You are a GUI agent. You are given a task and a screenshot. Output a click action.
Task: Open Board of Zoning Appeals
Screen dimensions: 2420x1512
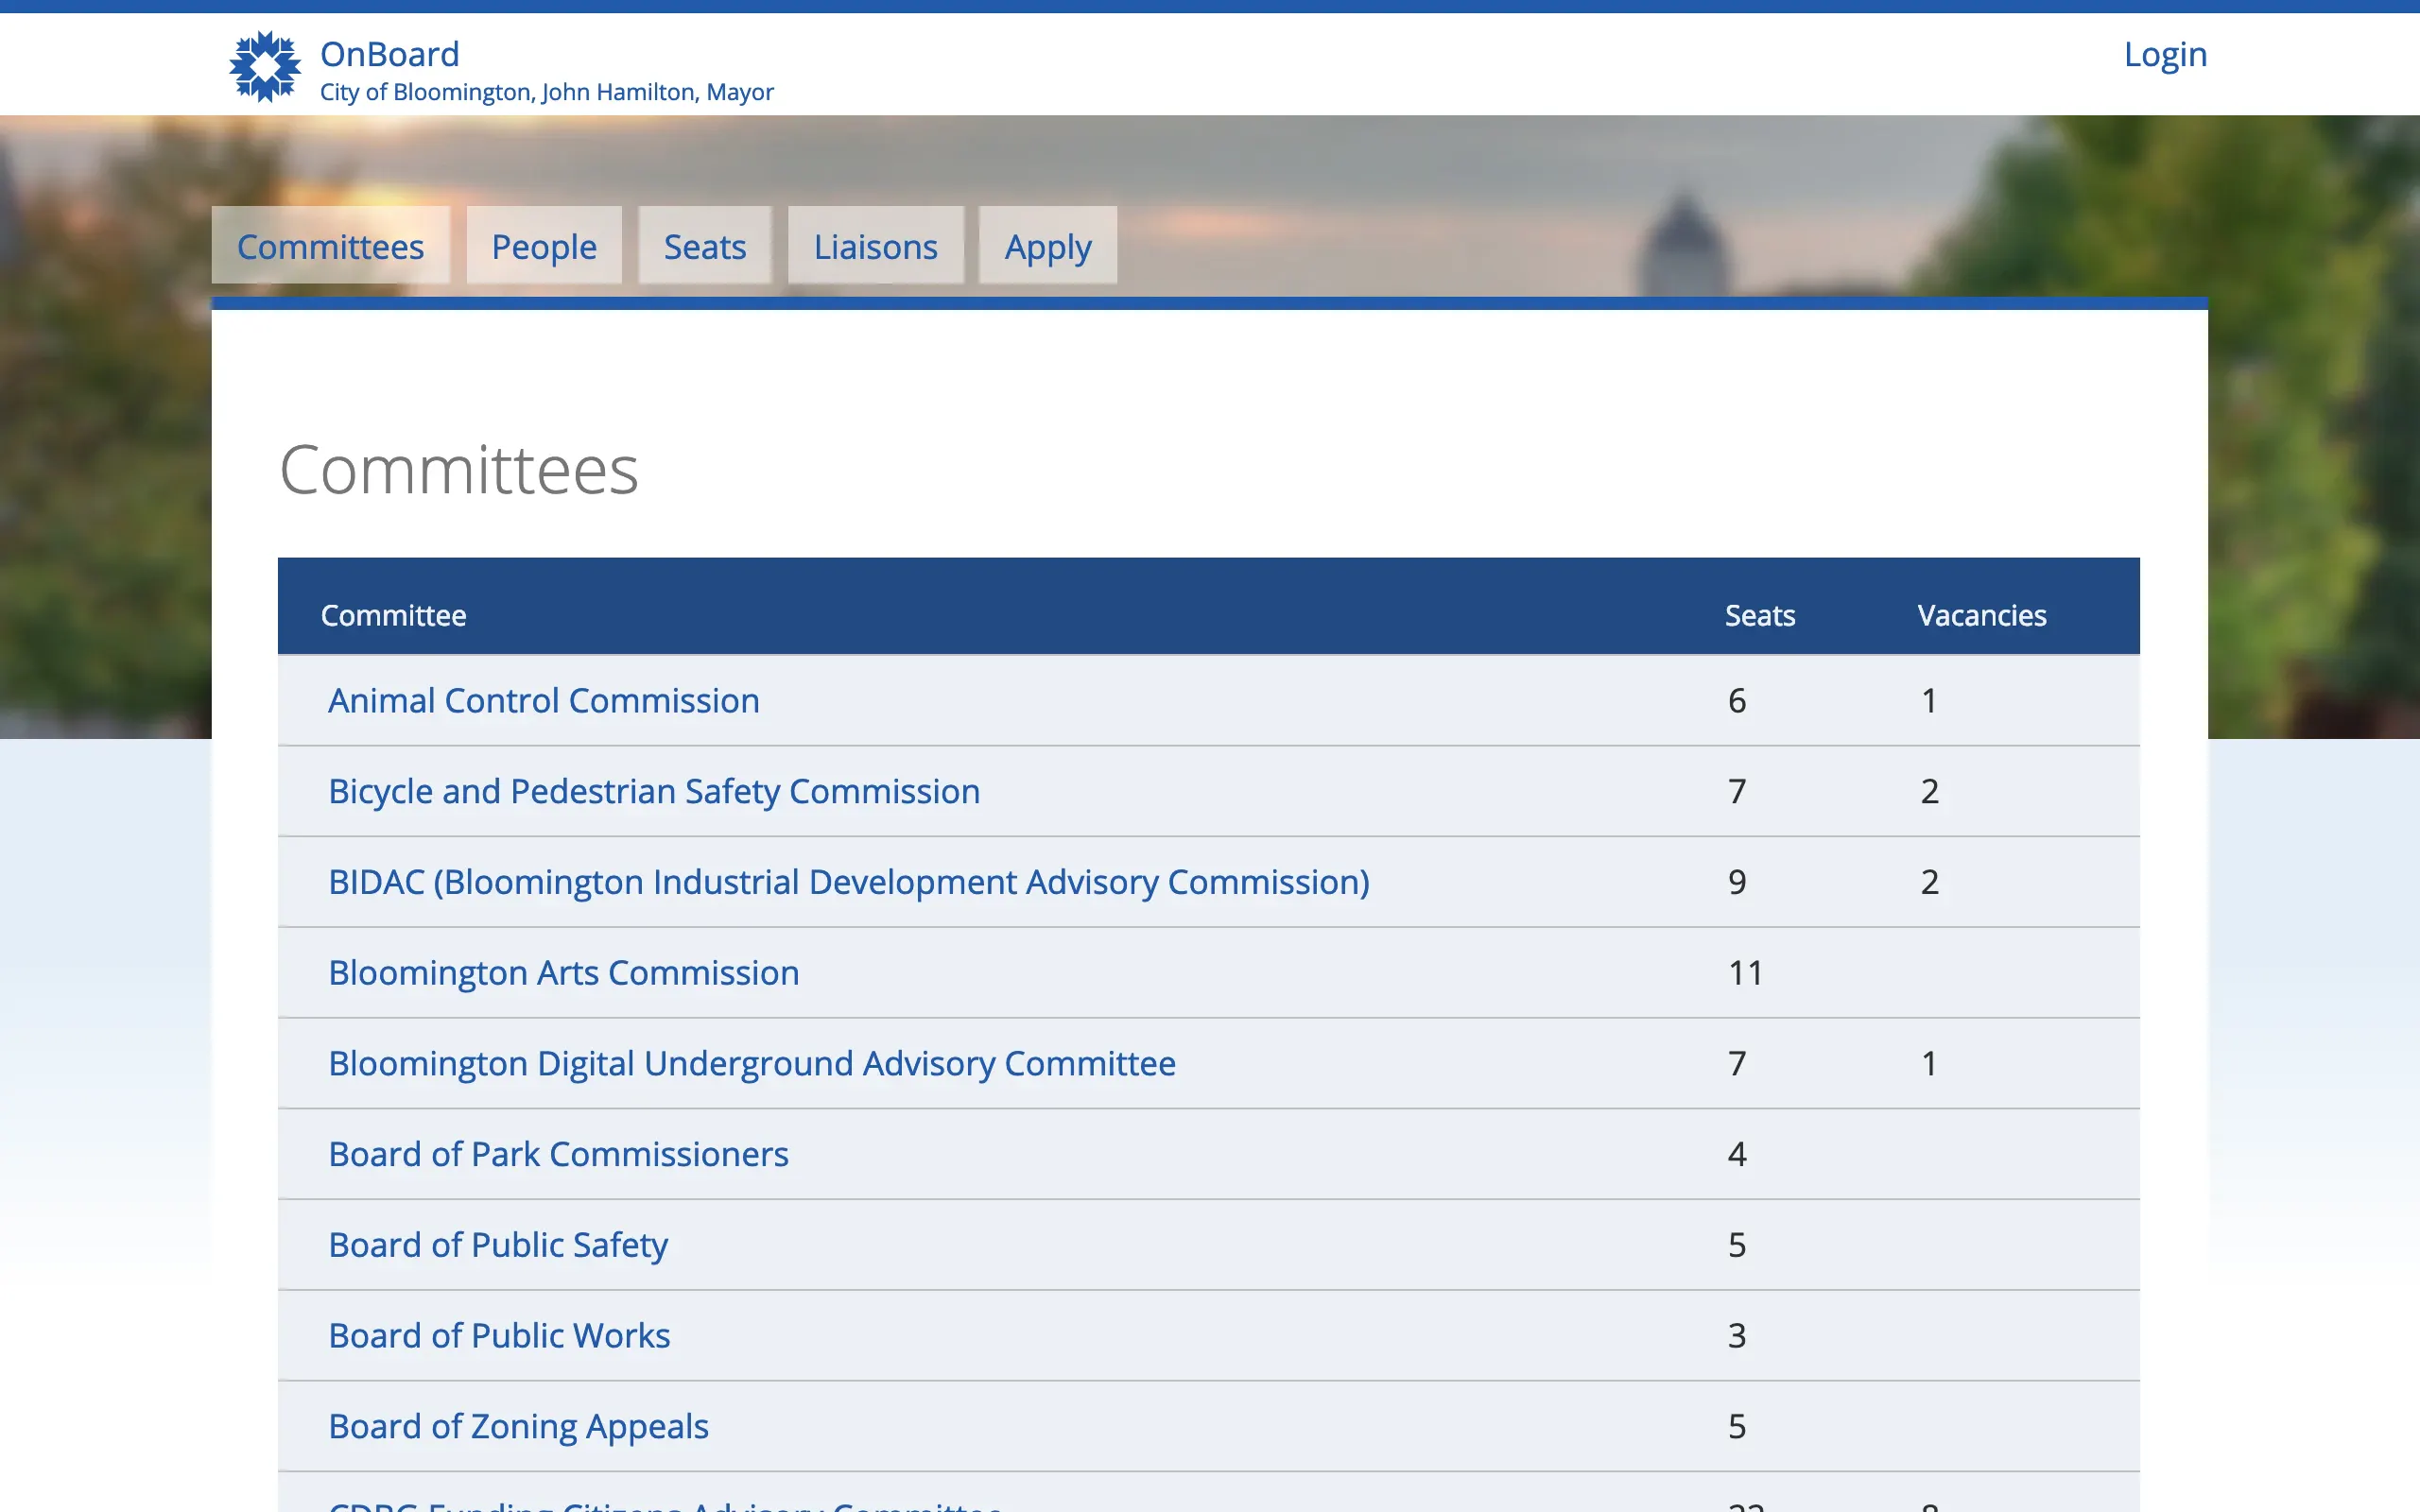[x=518, y=1426]
